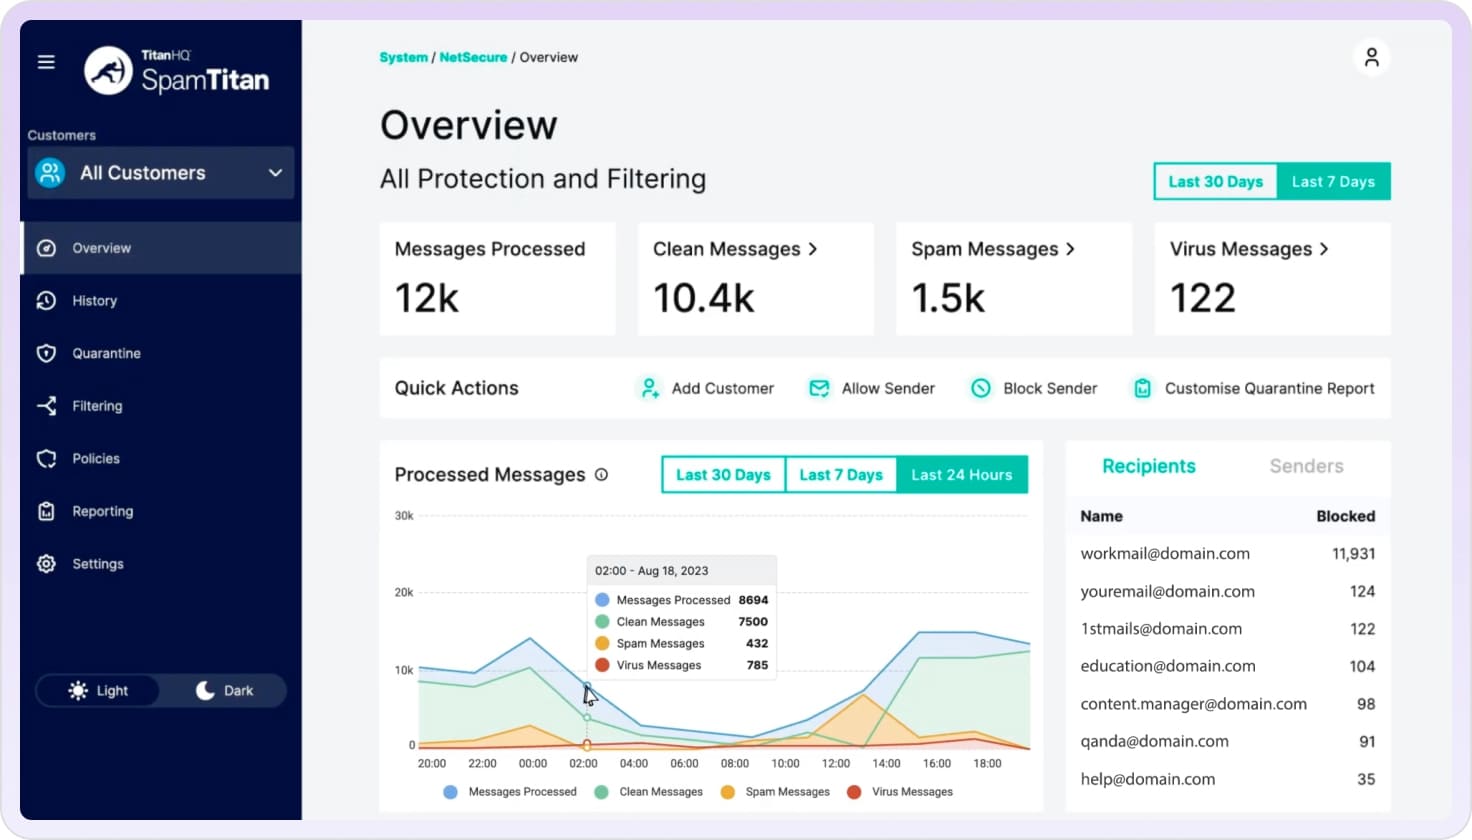Image resolution: width=1472 pixels, height=840 pixels.
Task: Click the Quarantine shield icon
Action: pos(46,353)
